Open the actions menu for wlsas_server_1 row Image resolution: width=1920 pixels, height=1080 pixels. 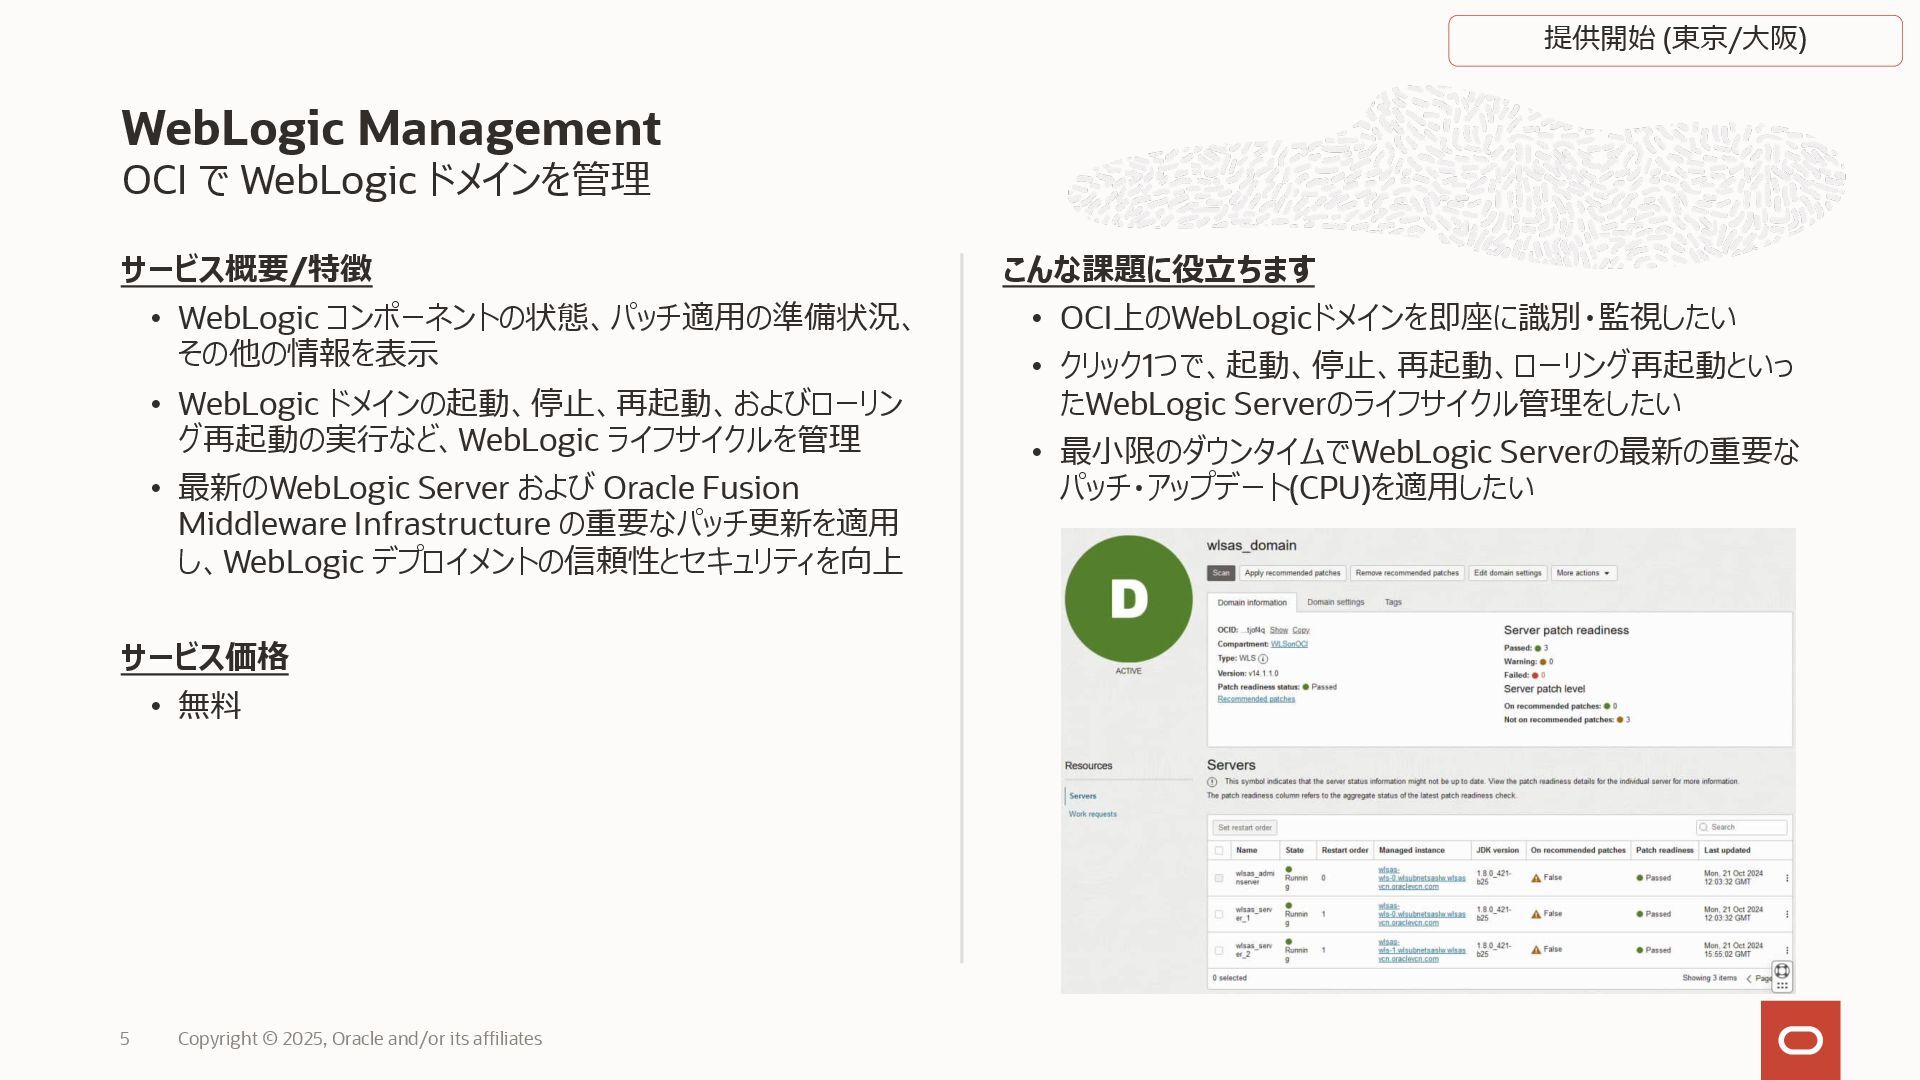point(1787,914)
